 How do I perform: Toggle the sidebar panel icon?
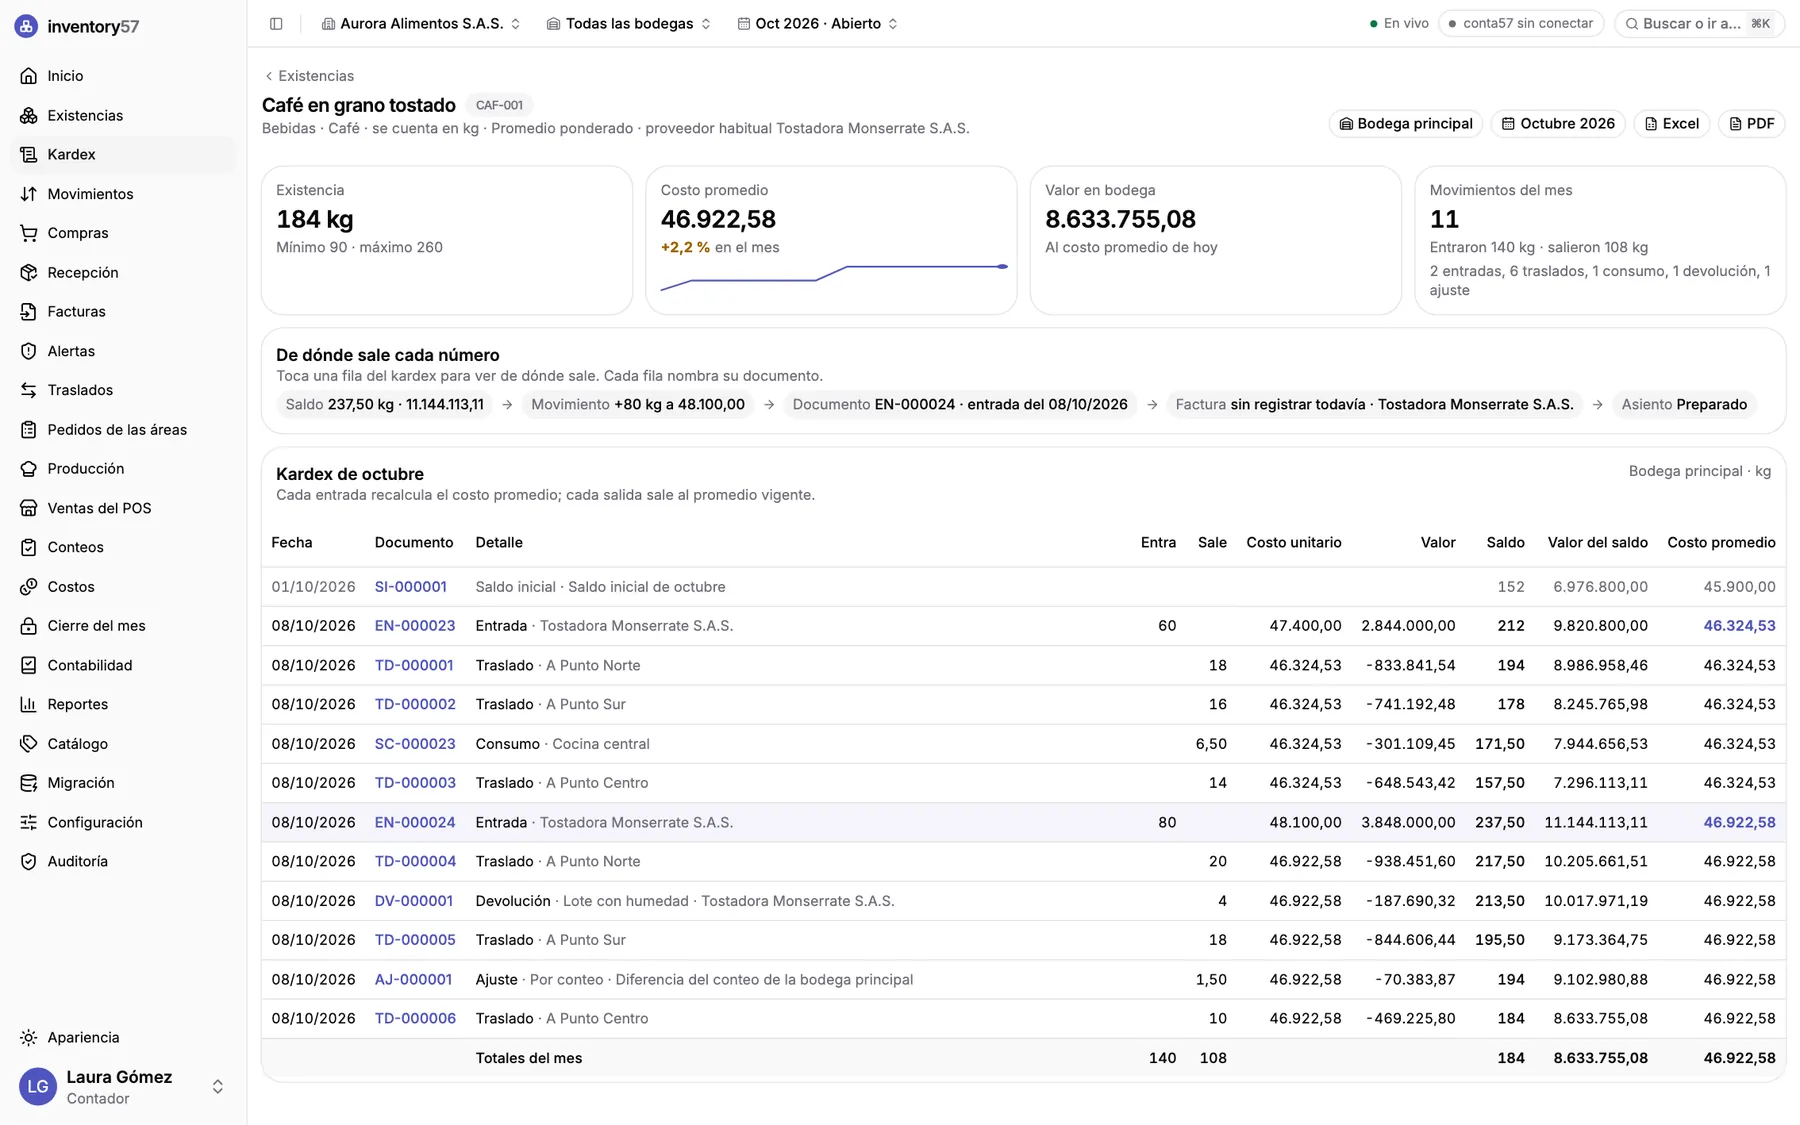point(276,23)
